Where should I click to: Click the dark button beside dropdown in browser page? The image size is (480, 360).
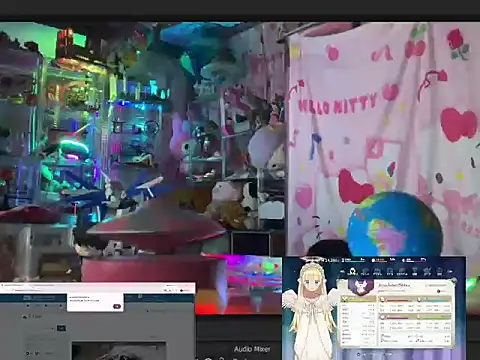[x=61, y=328]
